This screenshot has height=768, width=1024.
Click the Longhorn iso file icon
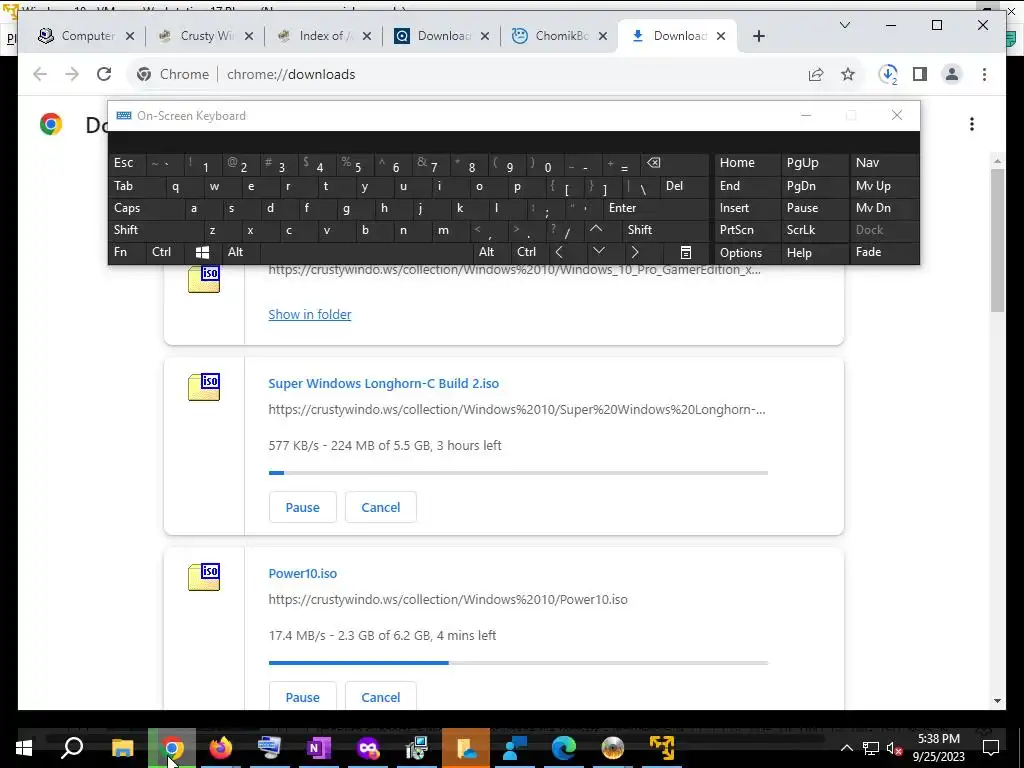pyautogui.click(x=204, y=387)
